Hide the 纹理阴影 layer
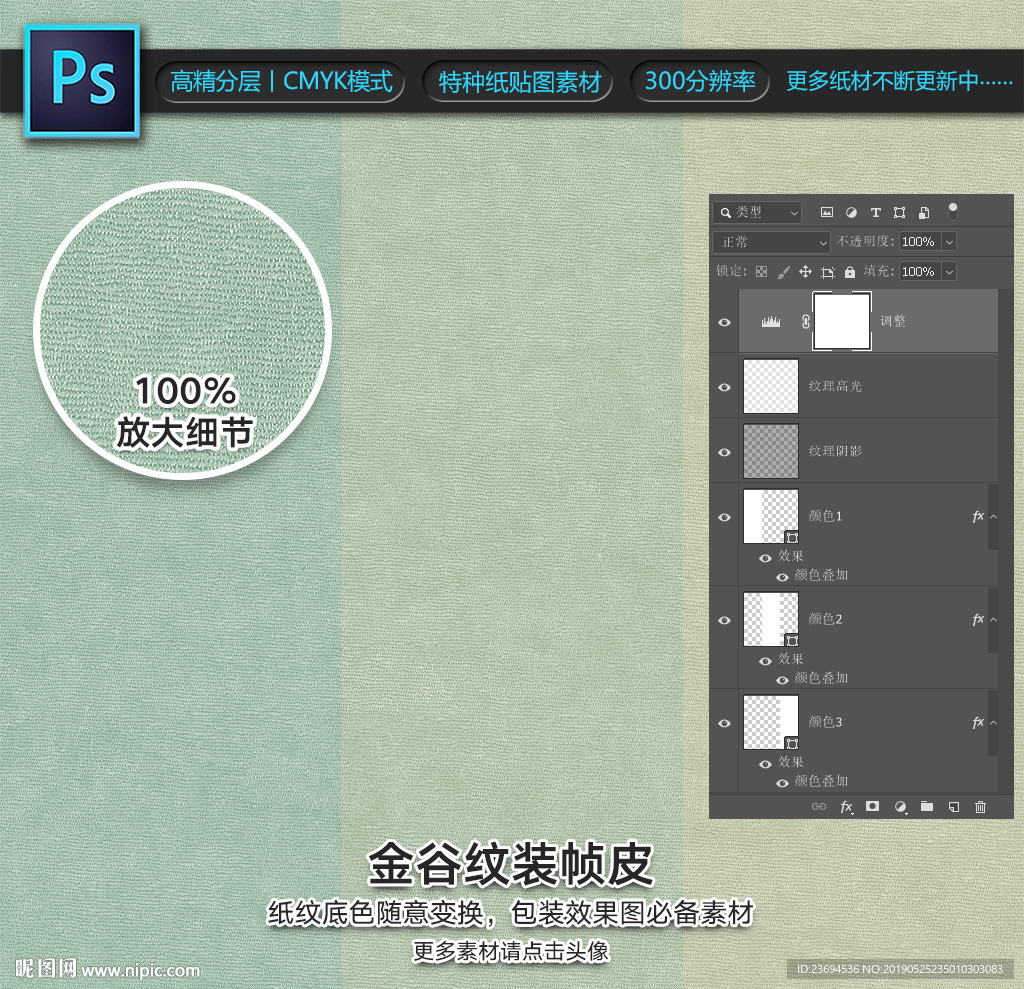This screenshot has height=989, width=1024. click(x=725, y=451)
